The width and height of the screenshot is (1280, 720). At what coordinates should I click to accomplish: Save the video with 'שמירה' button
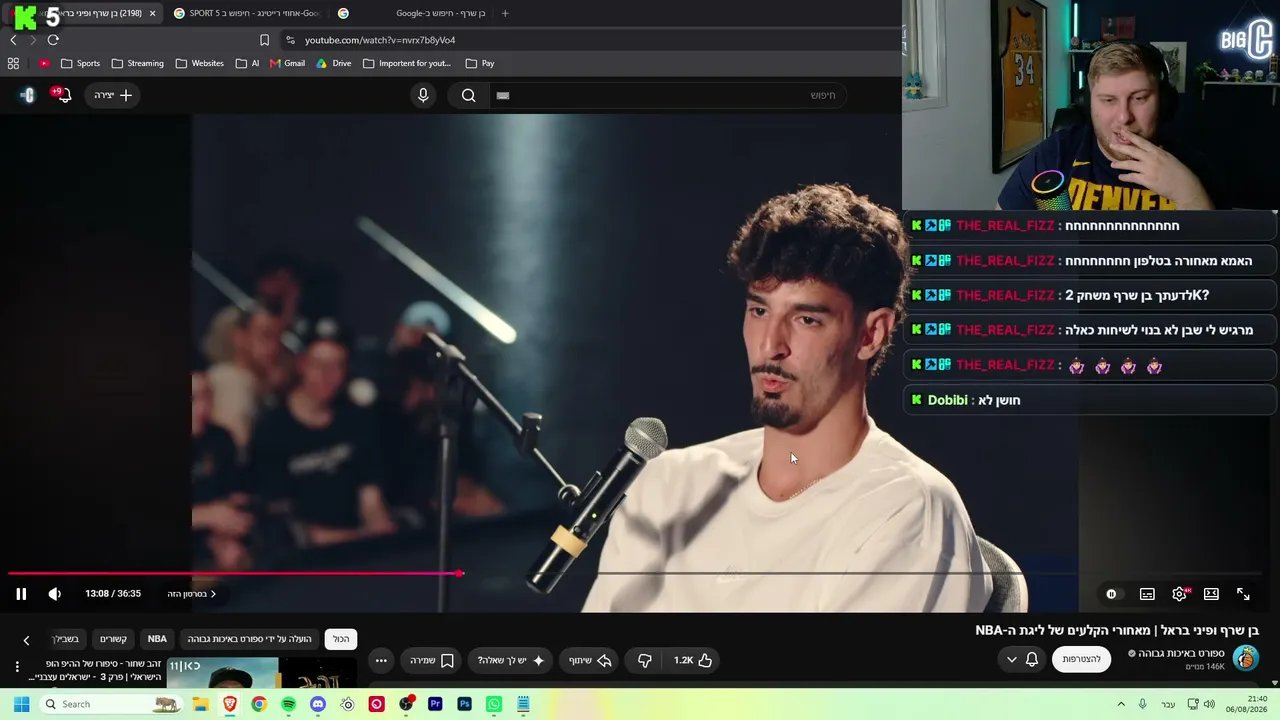tap(432, 660)
